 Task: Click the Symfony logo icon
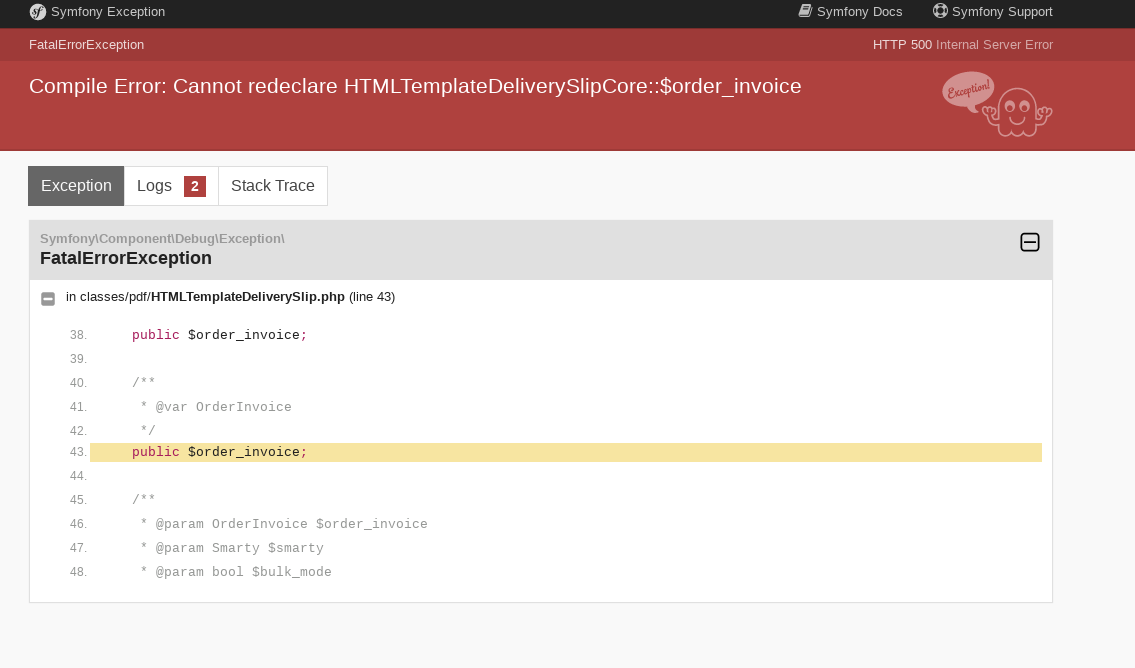(37, 13)
